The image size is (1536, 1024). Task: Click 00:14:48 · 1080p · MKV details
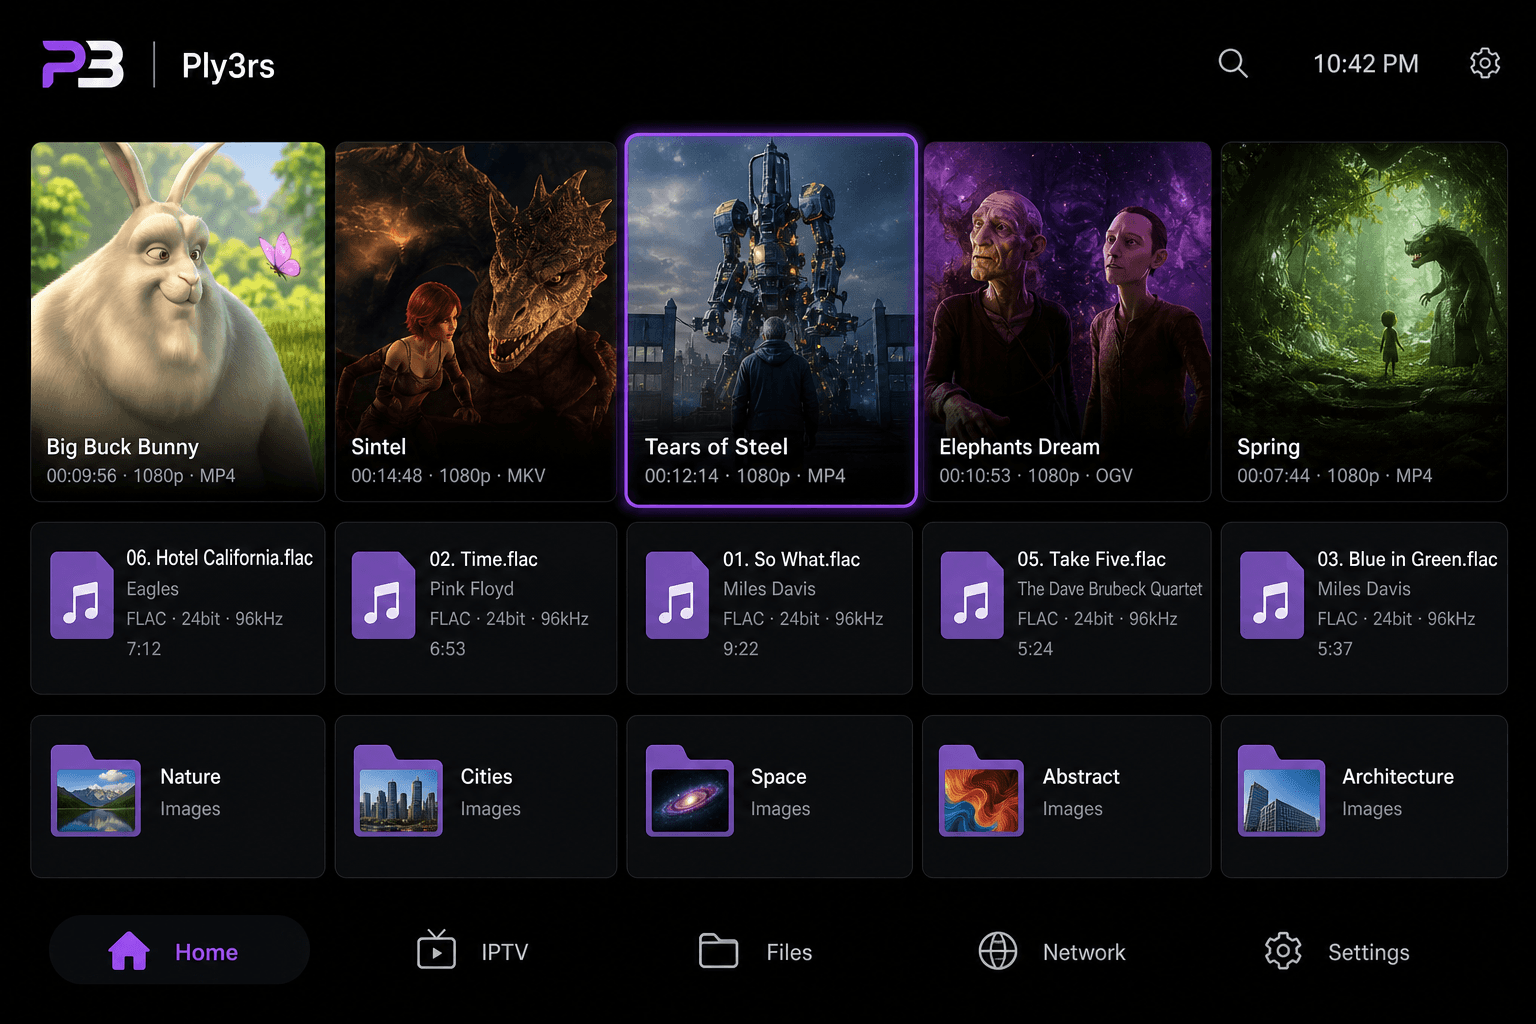pyautogui.click(x=448, y=476)
